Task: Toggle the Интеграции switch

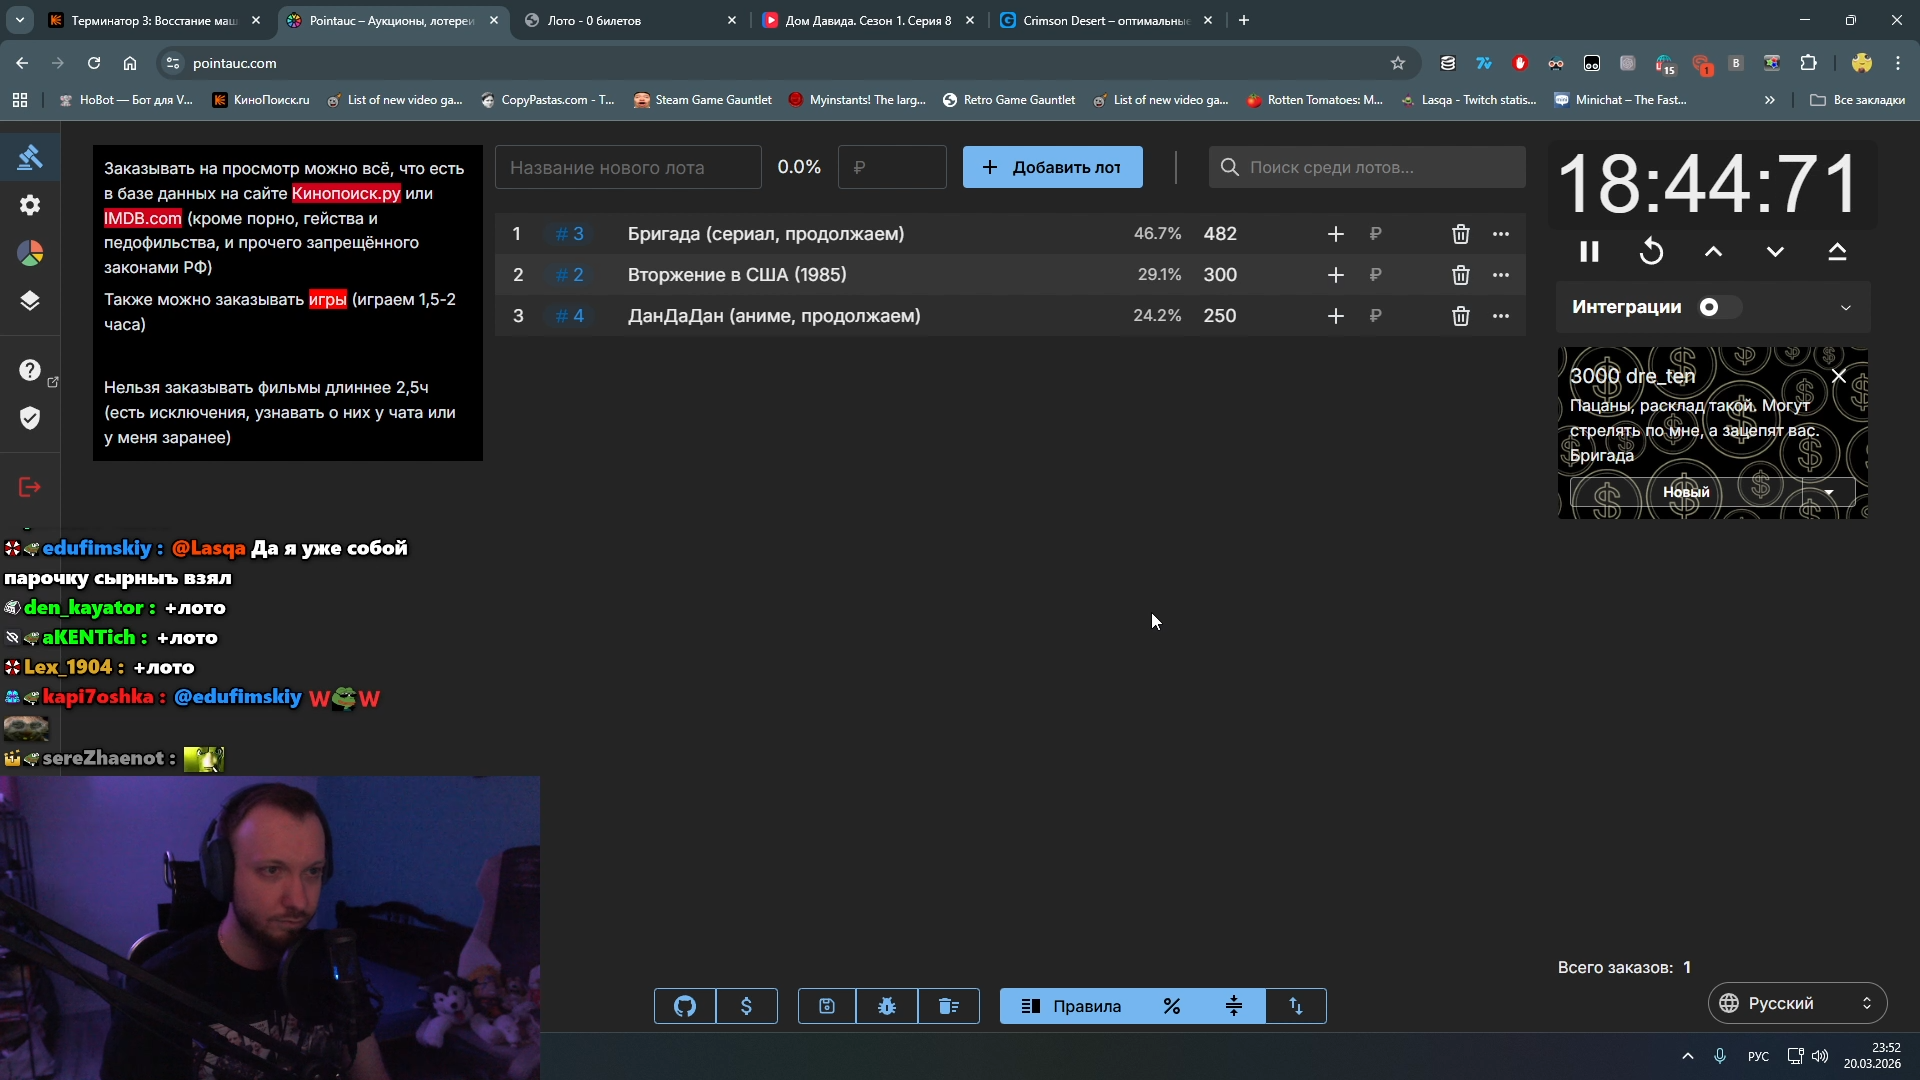Action: (x=1717, y=307)
